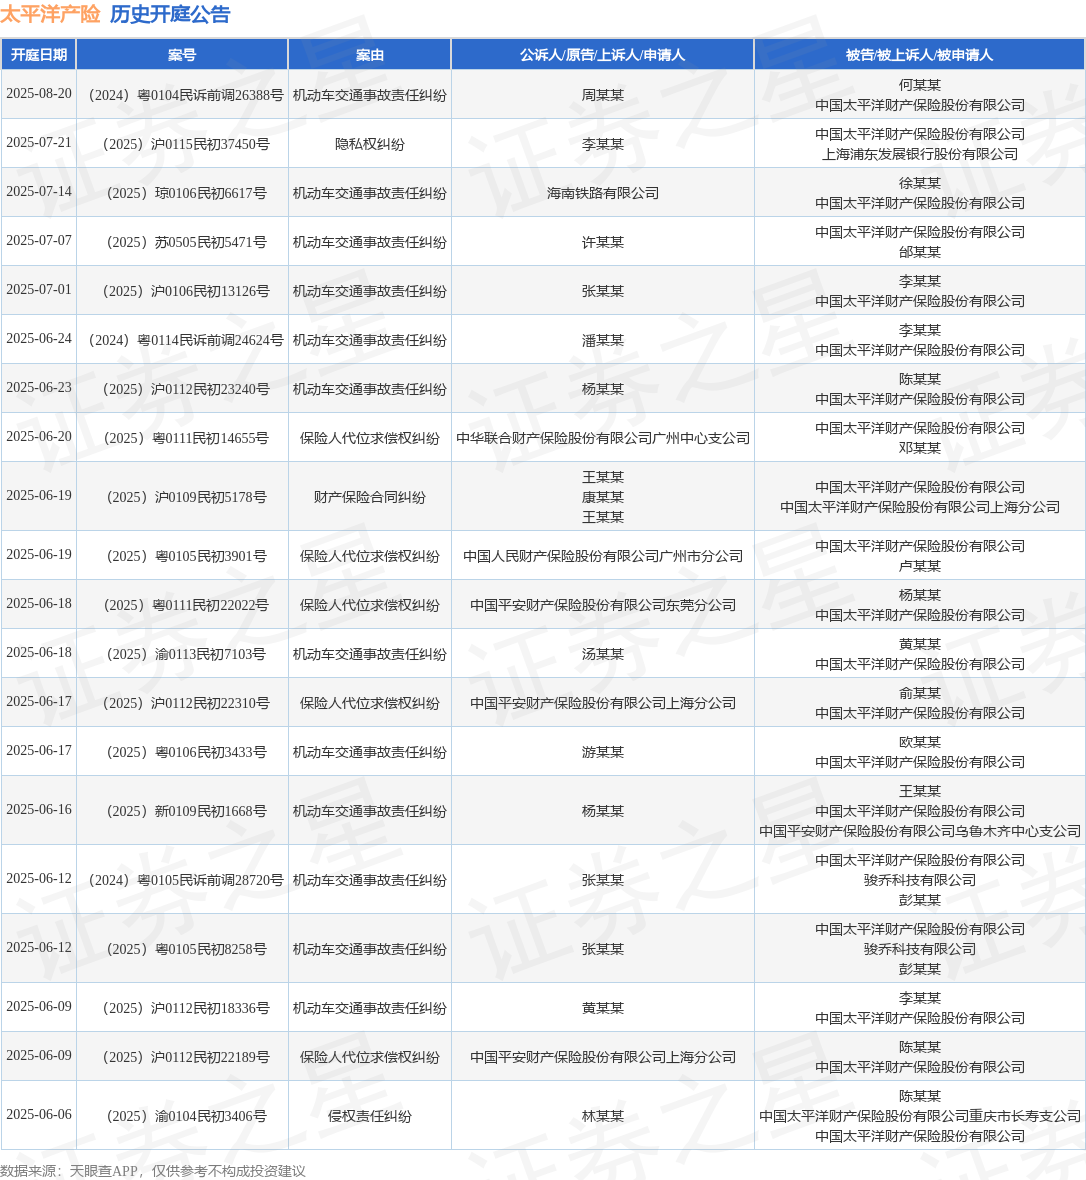Click defendant 卢某某

click(x=920, y=566)
